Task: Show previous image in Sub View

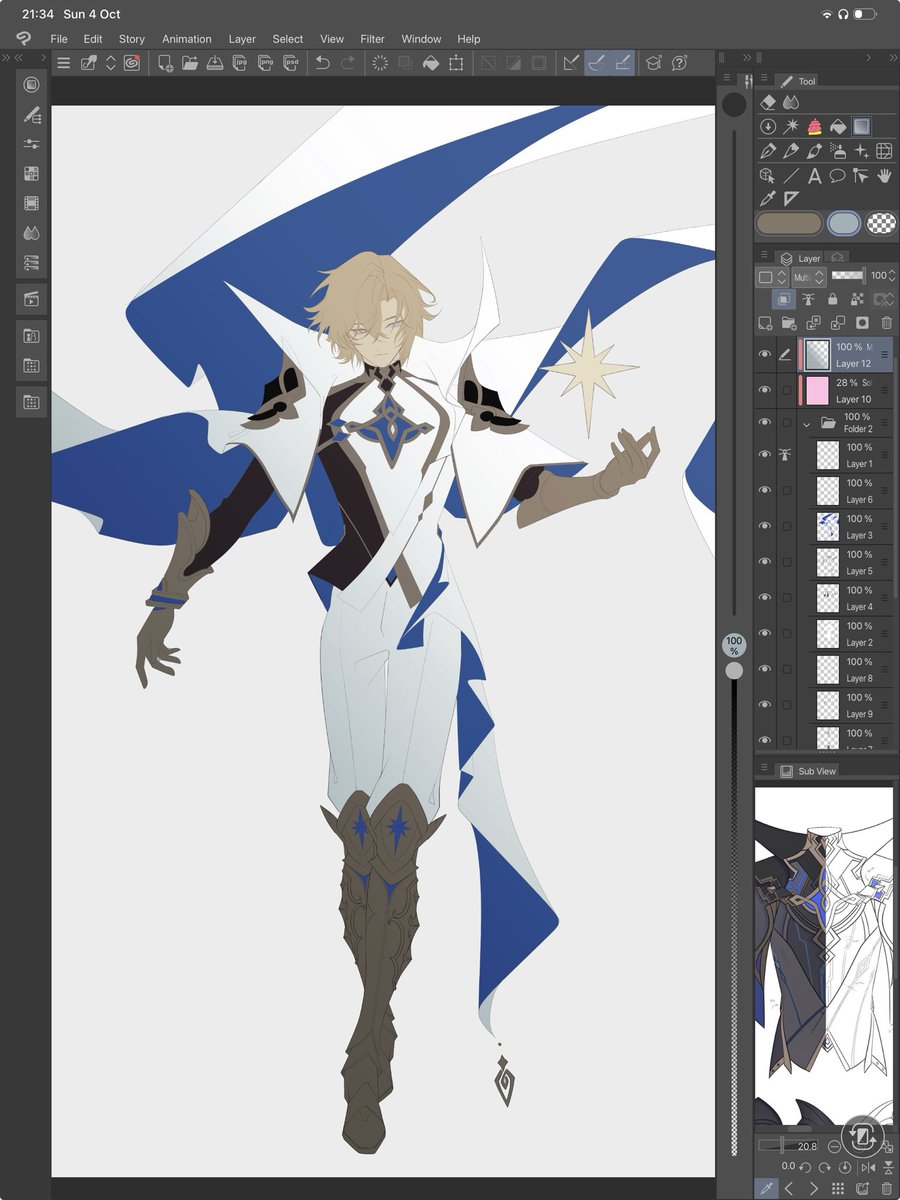Action: (790, 1188)
